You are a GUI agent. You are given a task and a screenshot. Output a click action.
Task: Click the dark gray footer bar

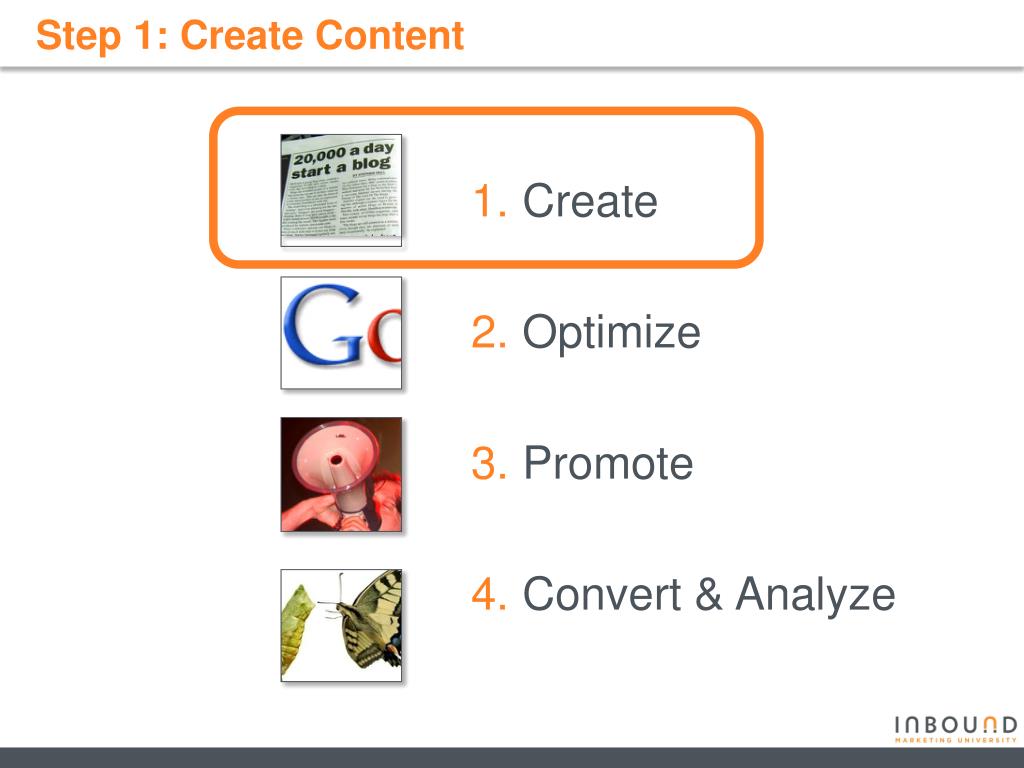pos(512,758)
